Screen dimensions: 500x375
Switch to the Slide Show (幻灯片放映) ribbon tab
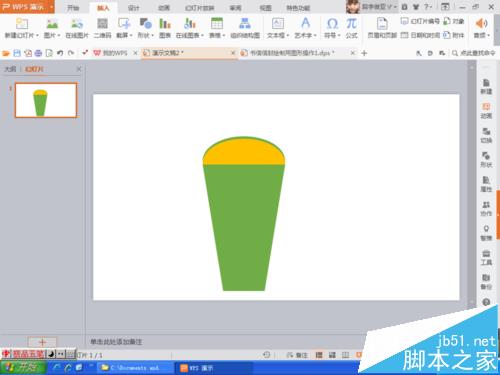tap(200, 8)
